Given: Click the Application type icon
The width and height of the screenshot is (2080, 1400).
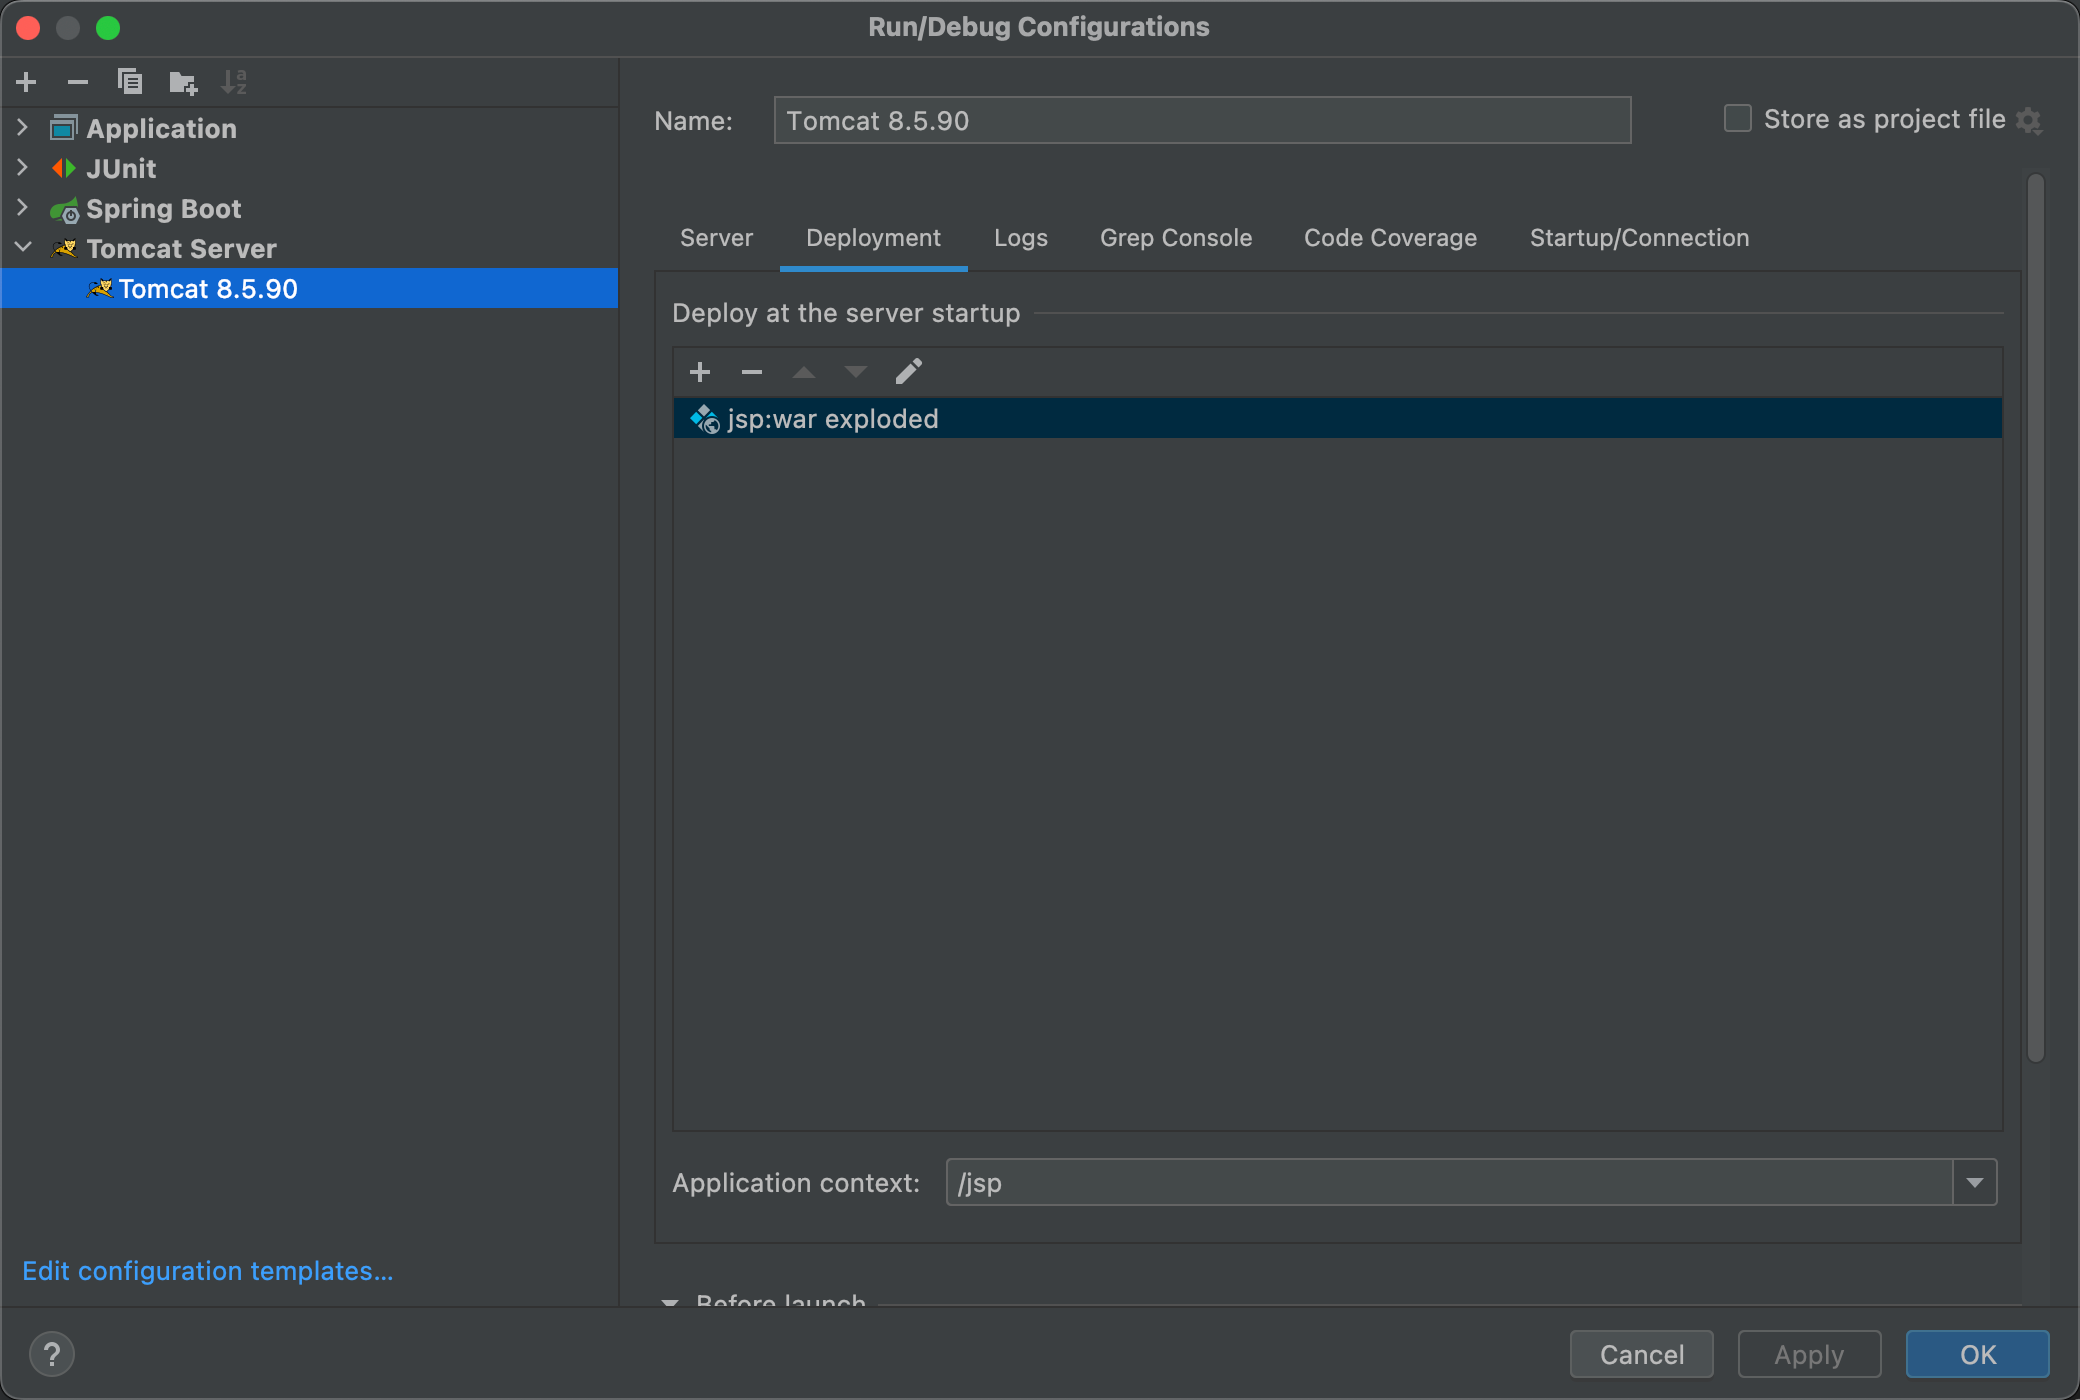Looking at the screenshot, I should 64,128.
